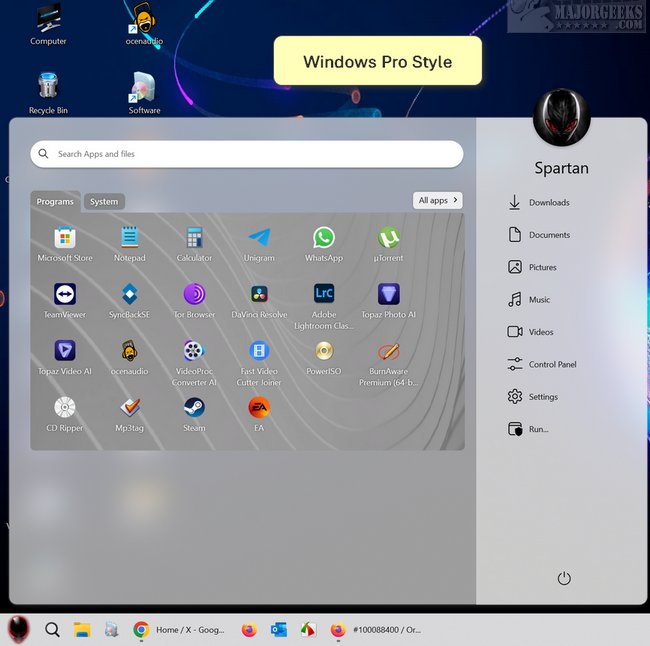Open the Calculator app
The width and height of the screenshot is (650, 646).
pyautogui.click(x=194, y=244)
